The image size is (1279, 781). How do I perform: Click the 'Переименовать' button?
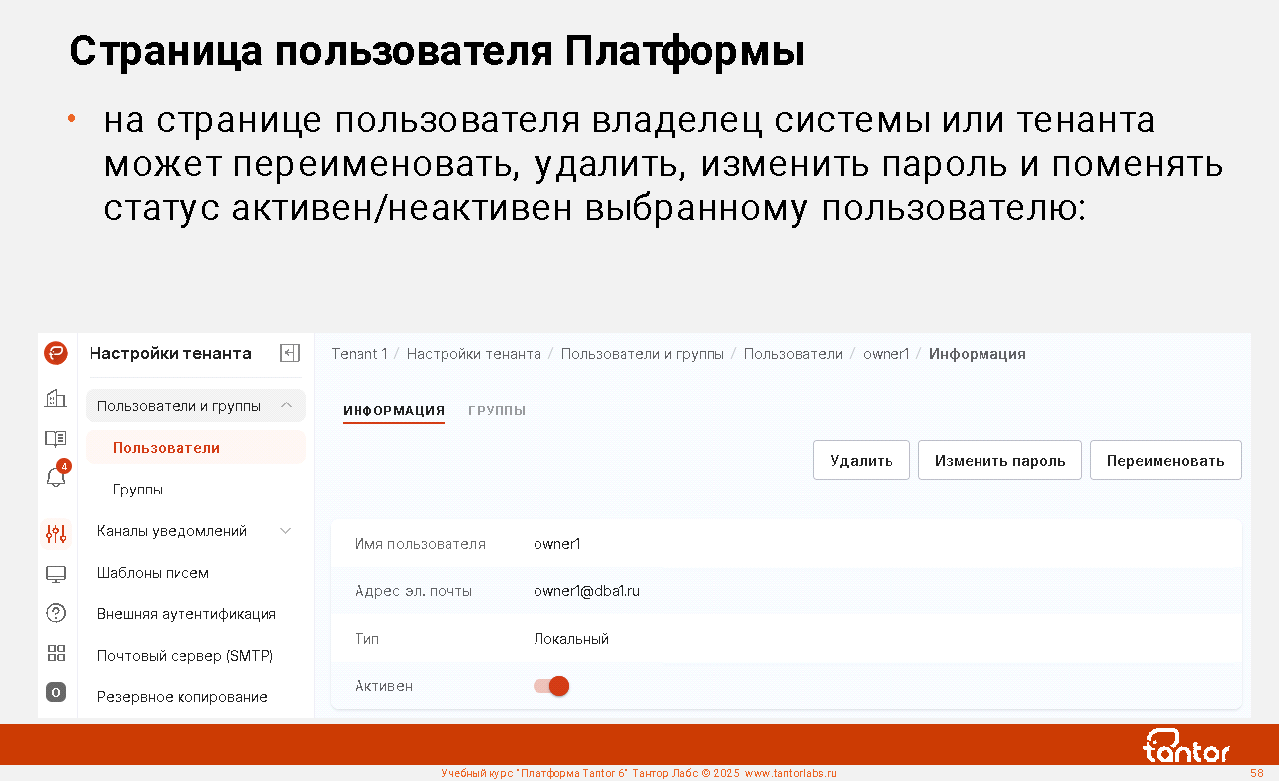(x=1165, y=460)
